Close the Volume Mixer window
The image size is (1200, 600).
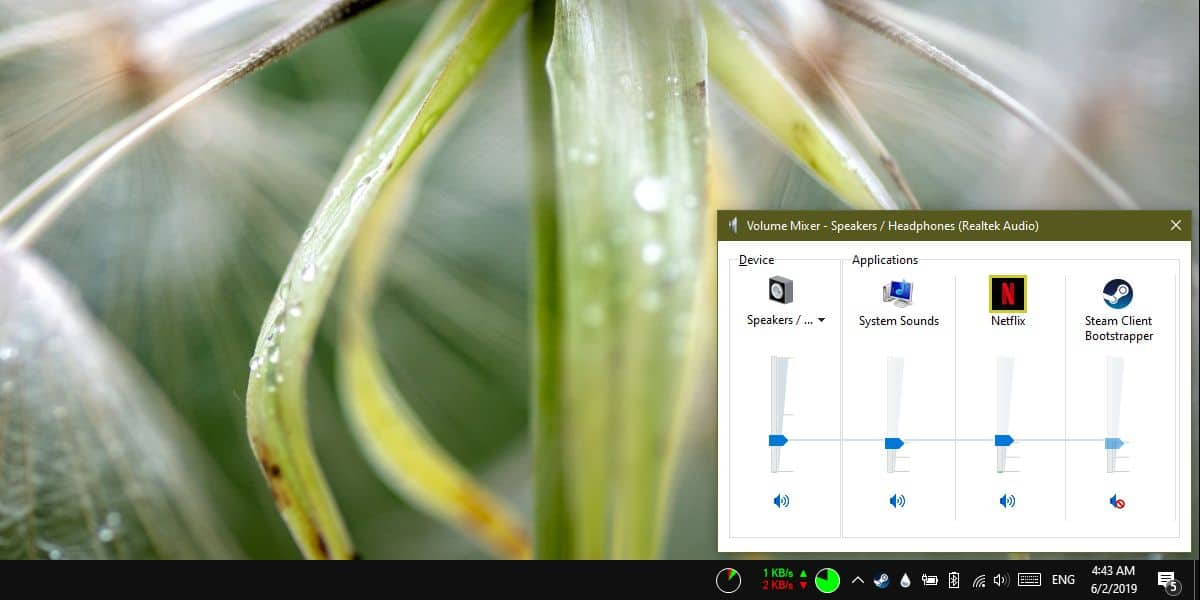pos(1175,226)
